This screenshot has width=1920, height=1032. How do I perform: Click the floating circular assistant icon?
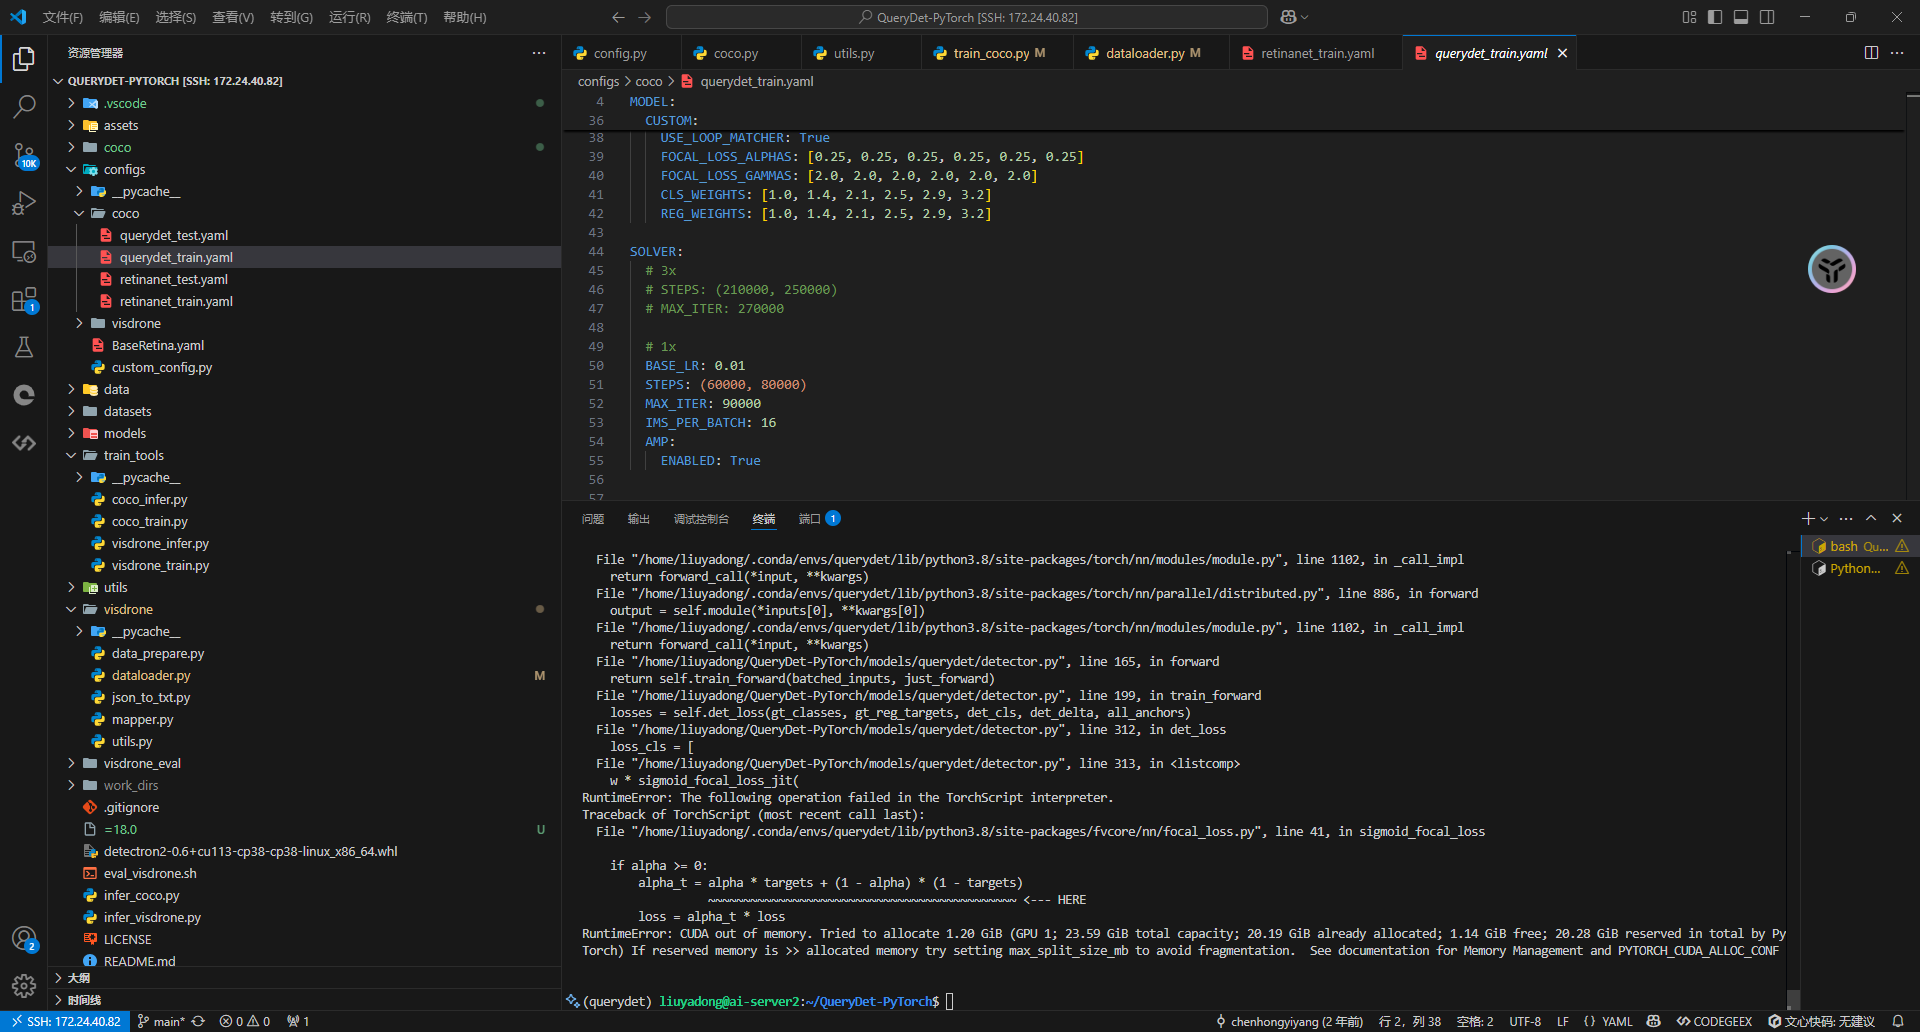[x=1831, y=269]
